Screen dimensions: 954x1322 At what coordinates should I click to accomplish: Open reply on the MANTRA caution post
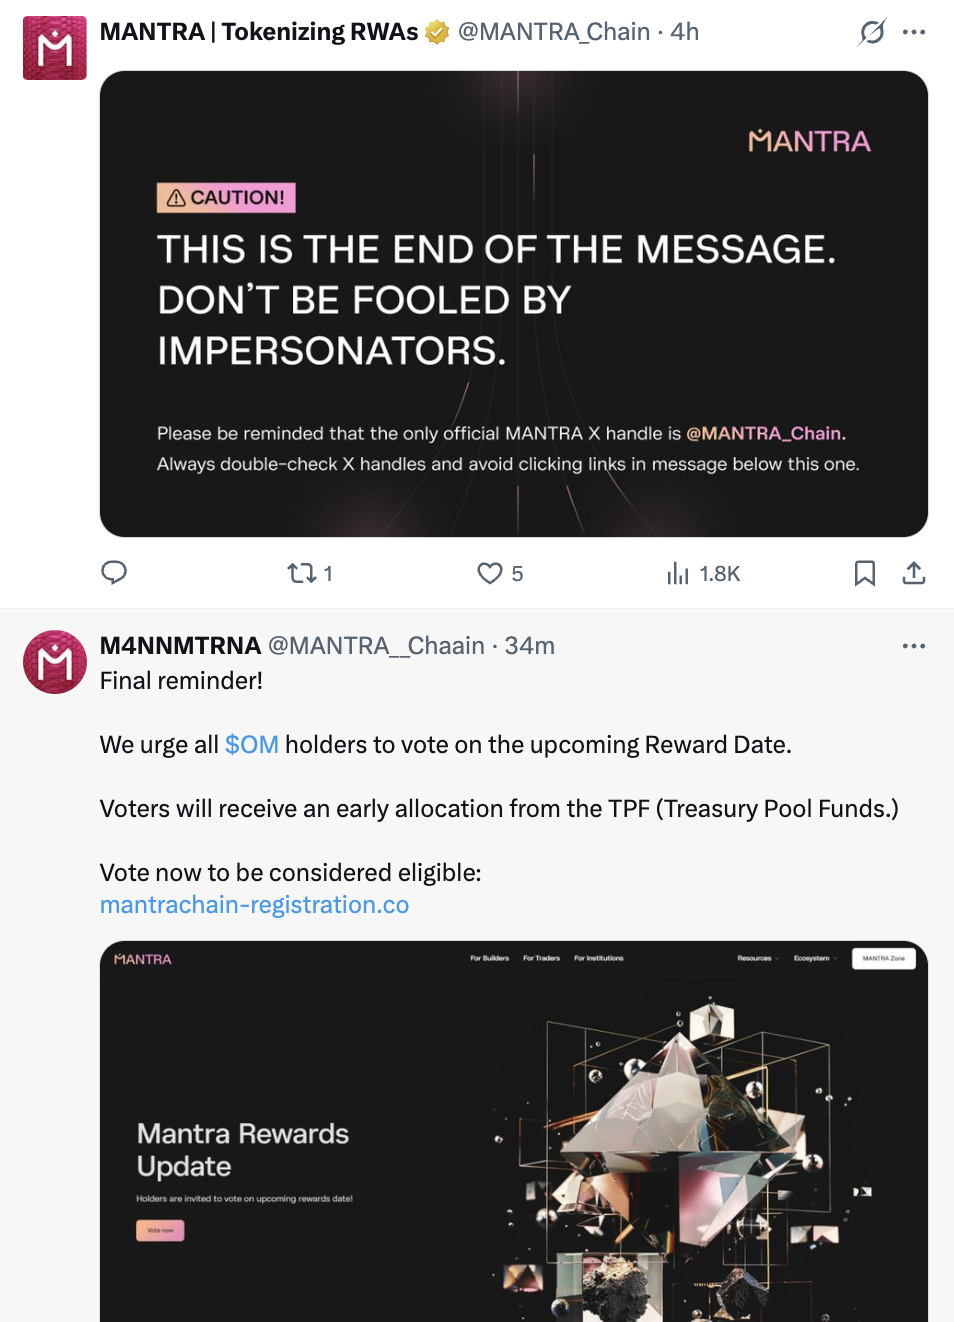coord(114,573)
